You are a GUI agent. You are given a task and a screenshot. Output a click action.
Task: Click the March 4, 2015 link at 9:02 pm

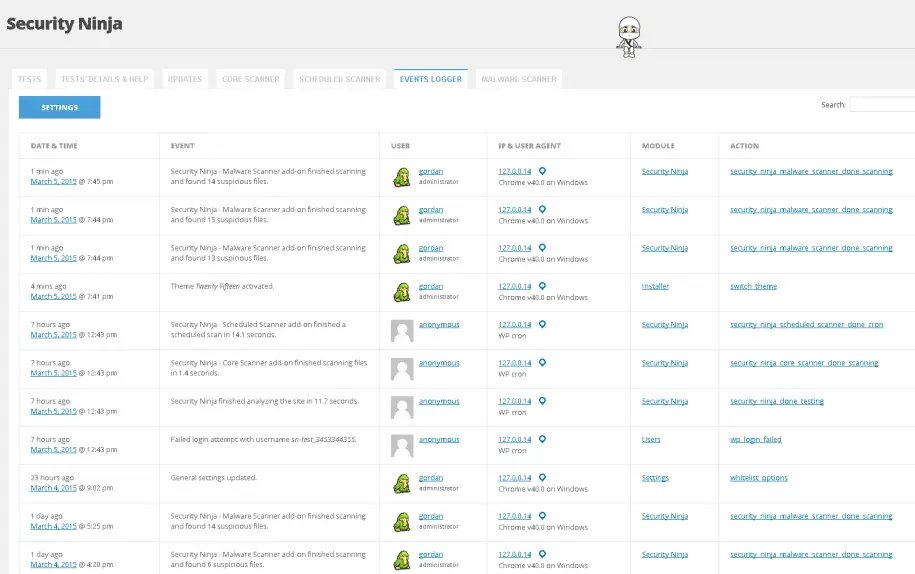click(x=54, y=488)
